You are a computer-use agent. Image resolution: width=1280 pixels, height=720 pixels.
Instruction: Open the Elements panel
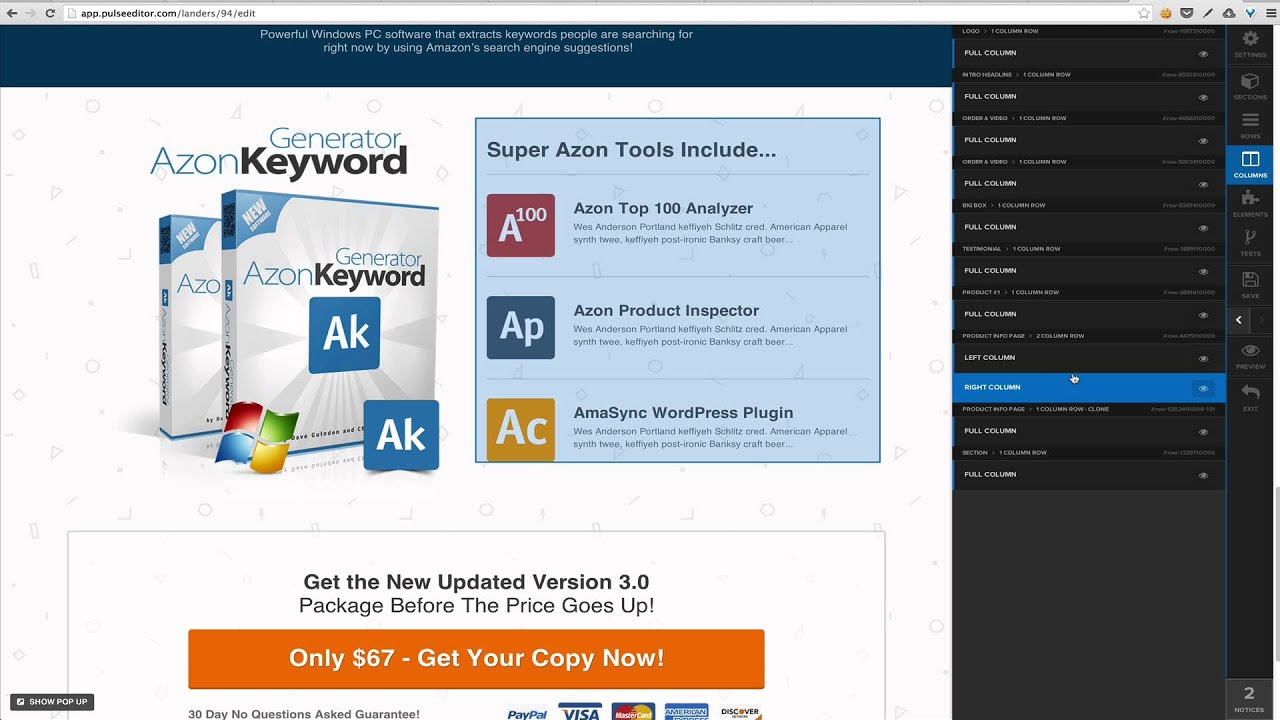click(x=1250, y=204)
